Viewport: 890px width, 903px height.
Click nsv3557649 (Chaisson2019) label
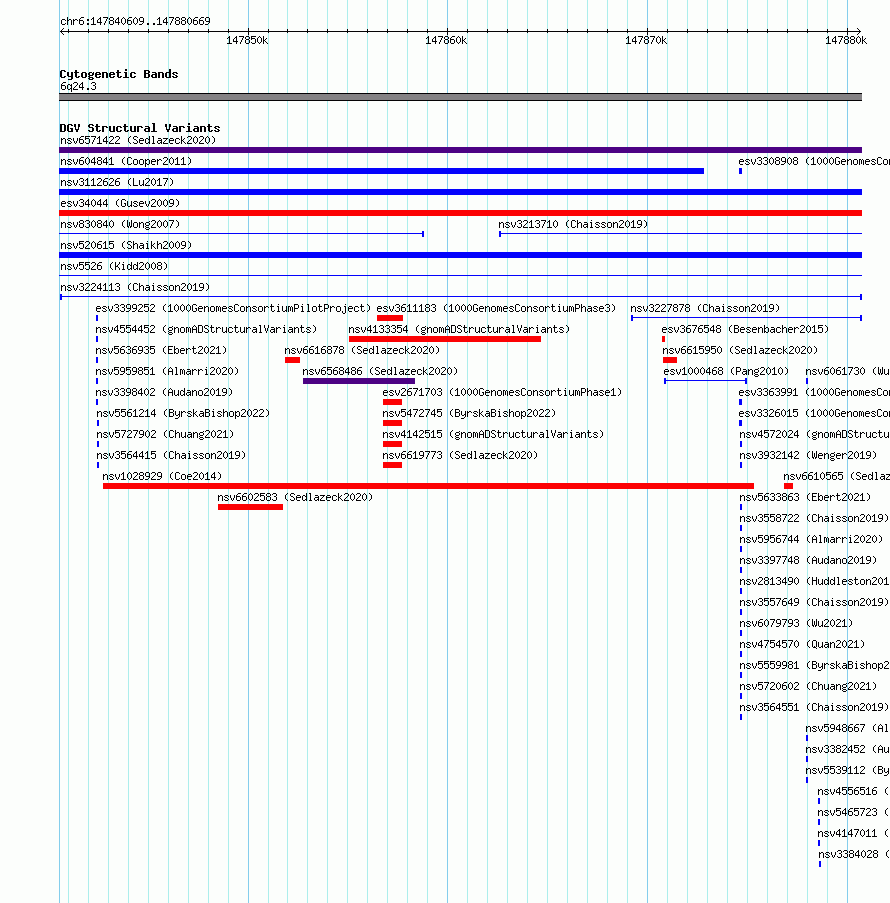[814, 602]
